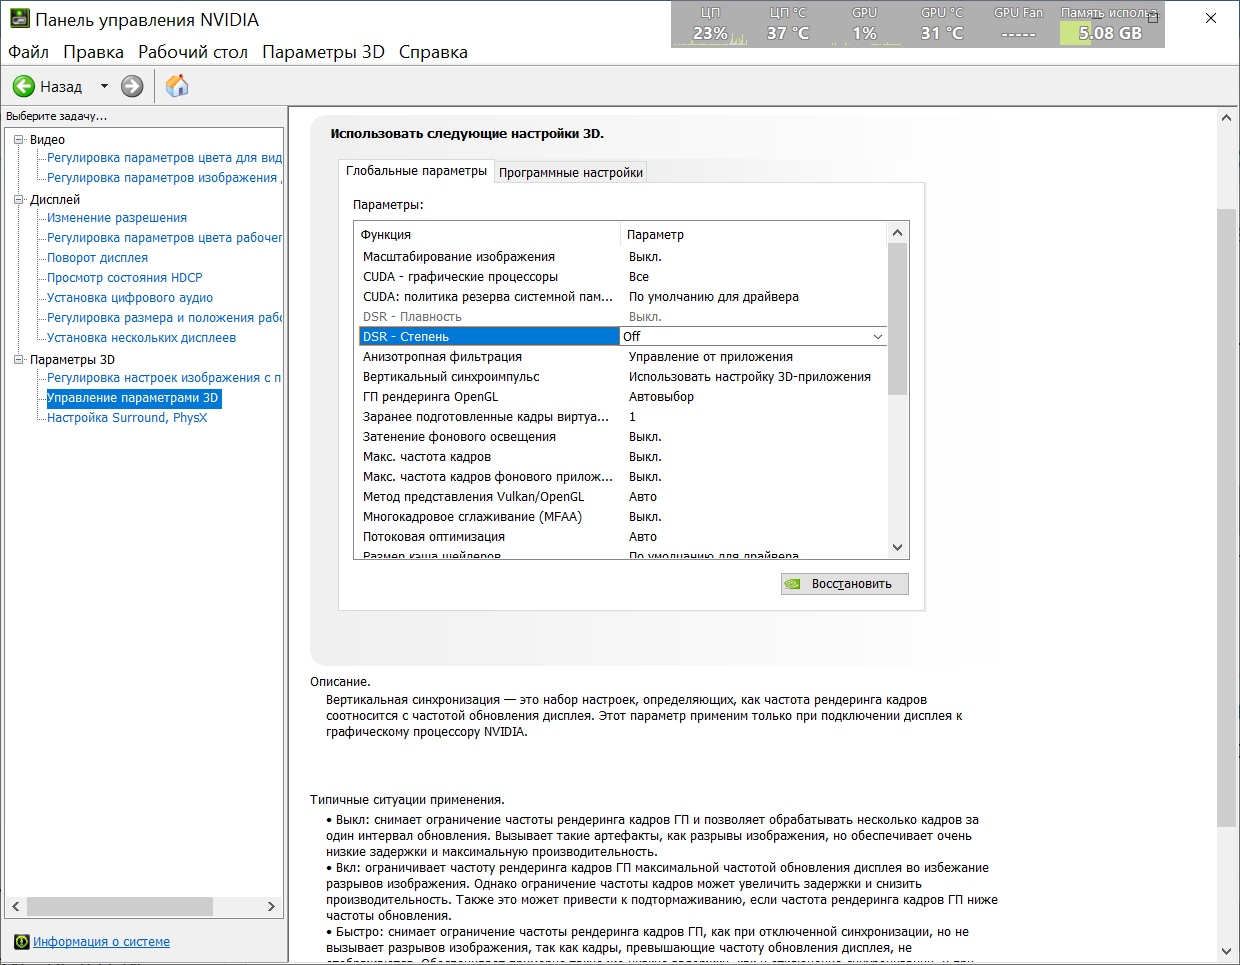Open Регулировка параметров изображения under Видео
This screenshot has height=965, width=1240.
coord(164,178)
